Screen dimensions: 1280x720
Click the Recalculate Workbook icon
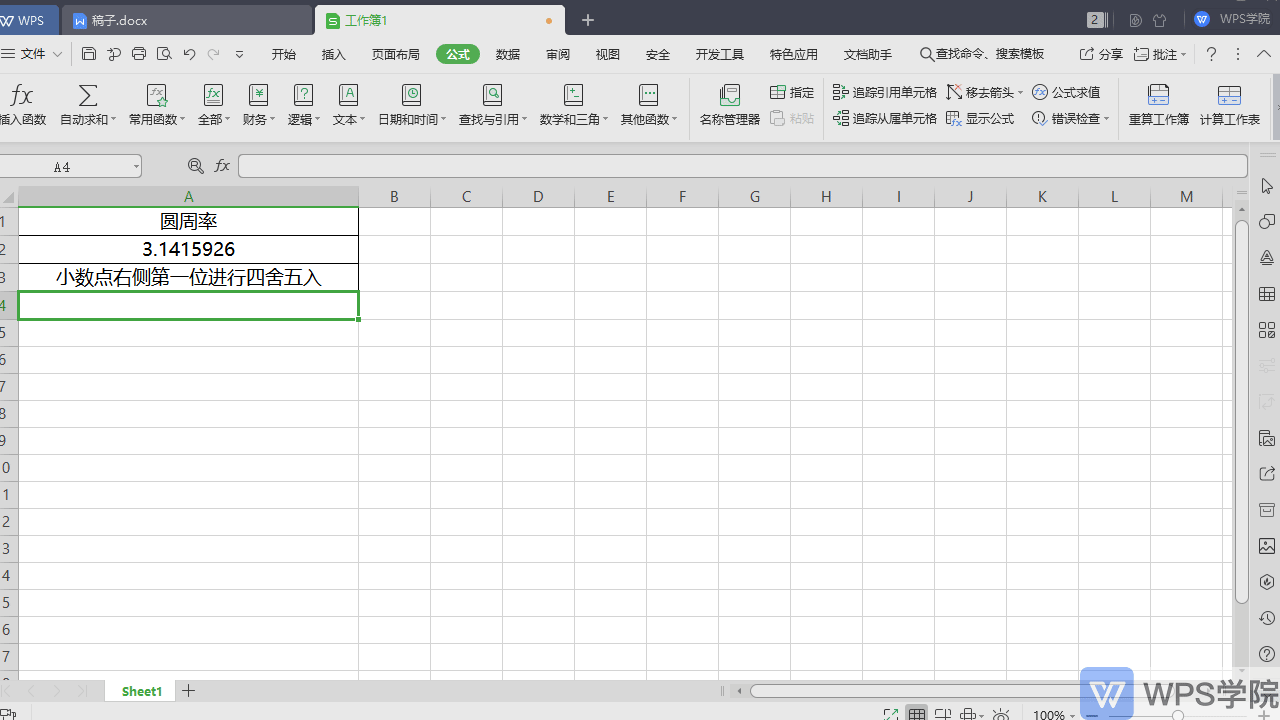1158,96
